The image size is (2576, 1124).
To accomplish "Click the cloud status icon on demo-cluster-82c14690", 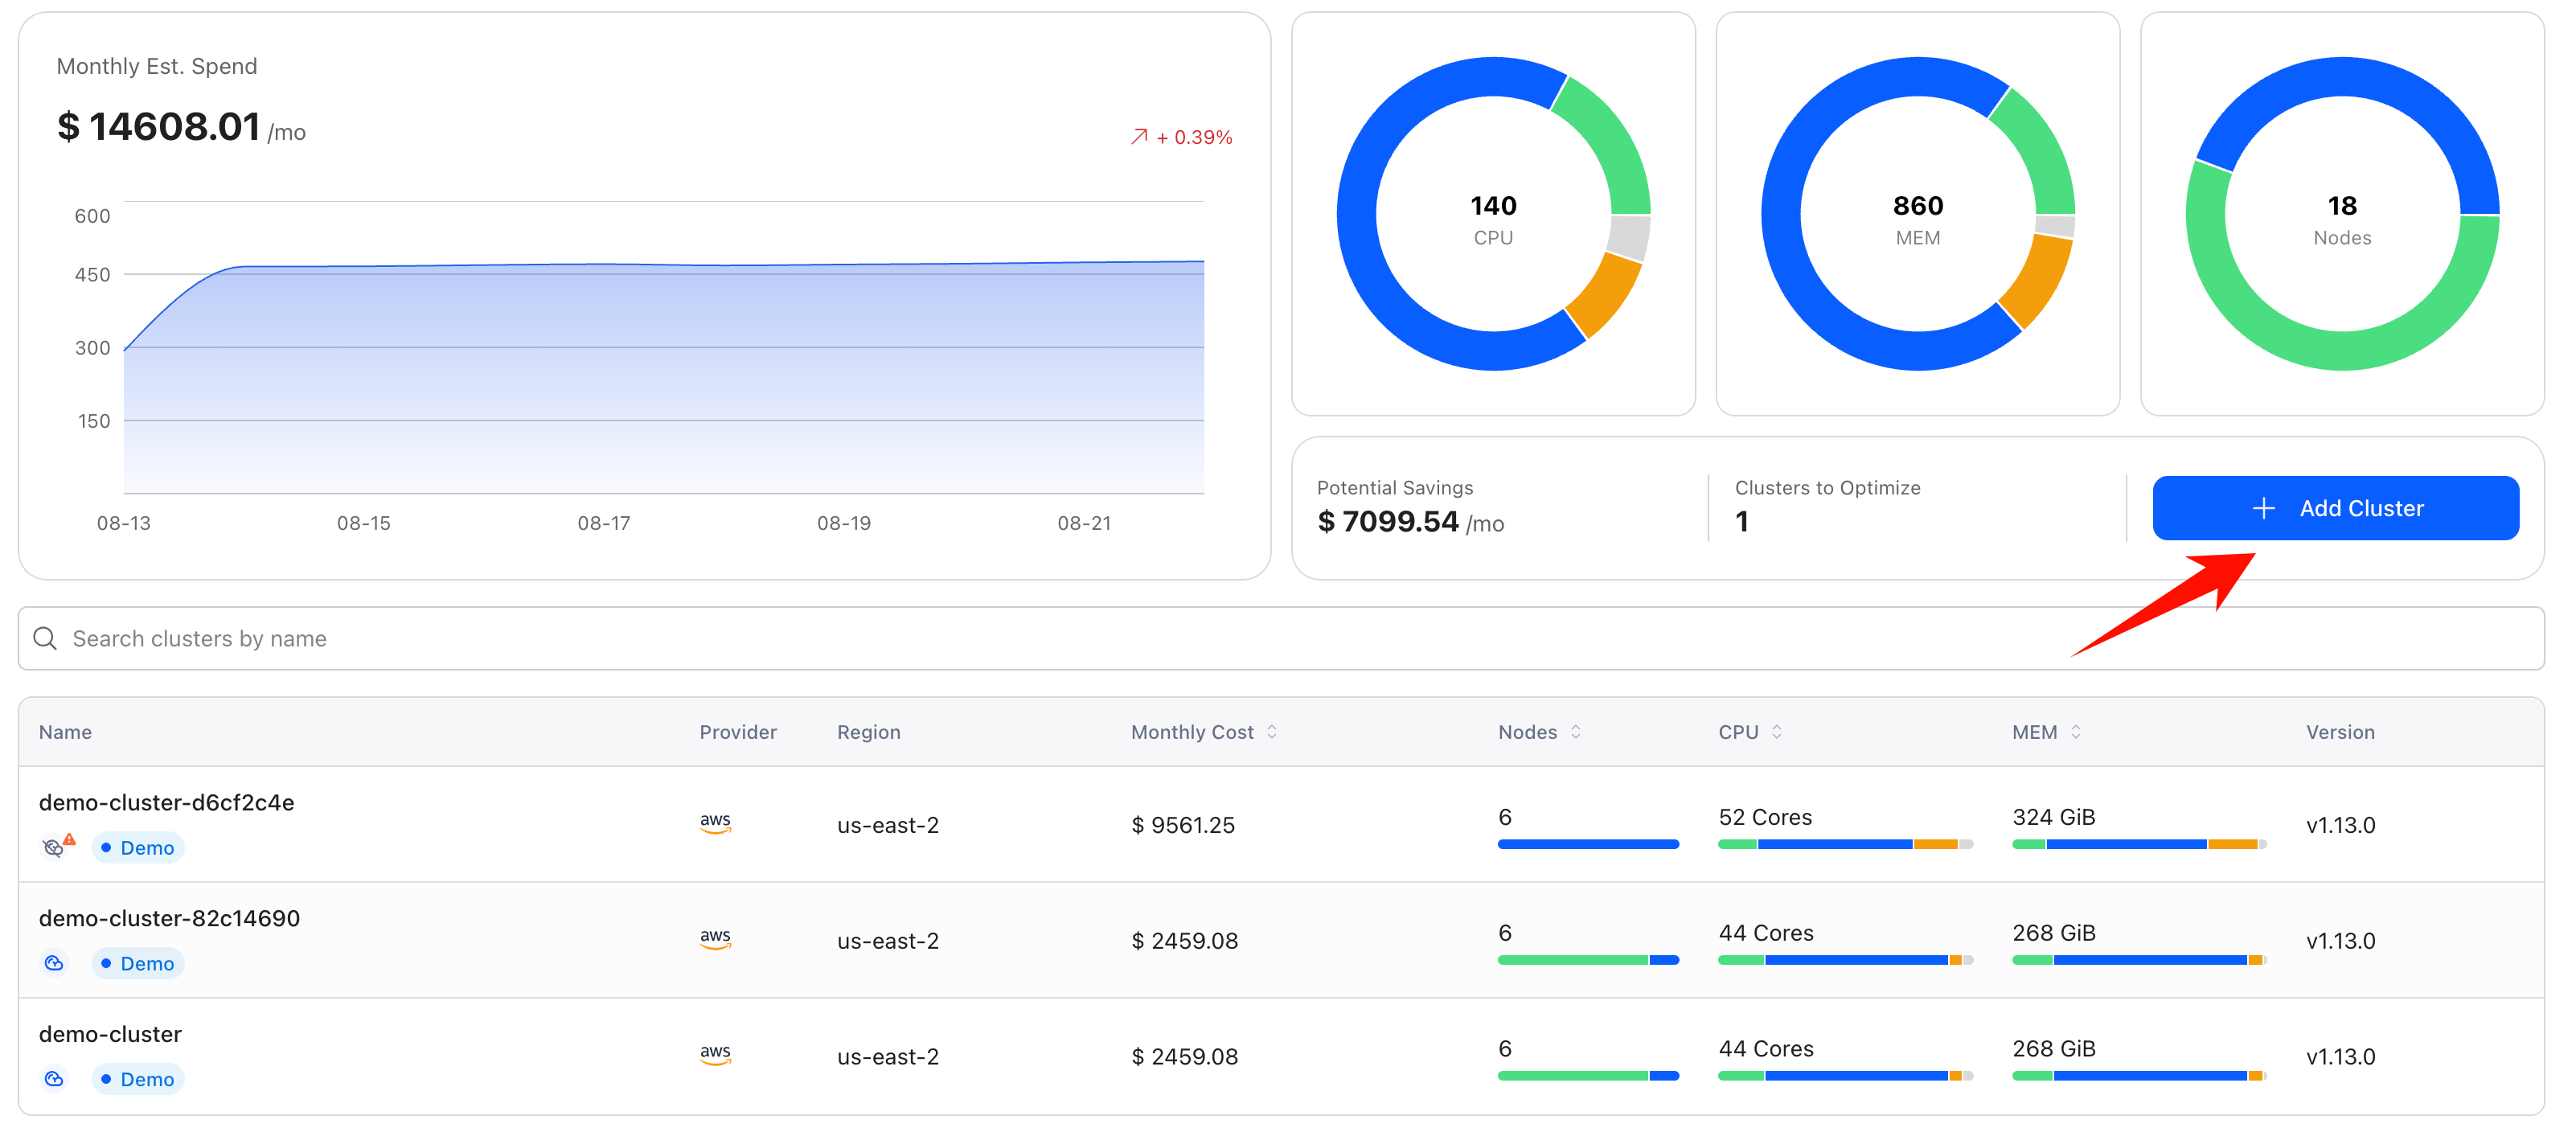I will (x=54, y=962).
